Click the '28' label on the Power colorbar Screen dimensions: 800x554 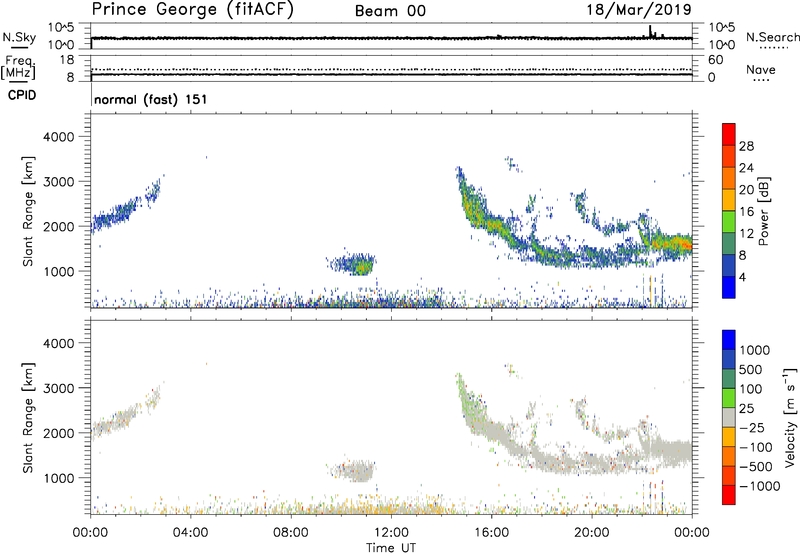tap(746, 146)
